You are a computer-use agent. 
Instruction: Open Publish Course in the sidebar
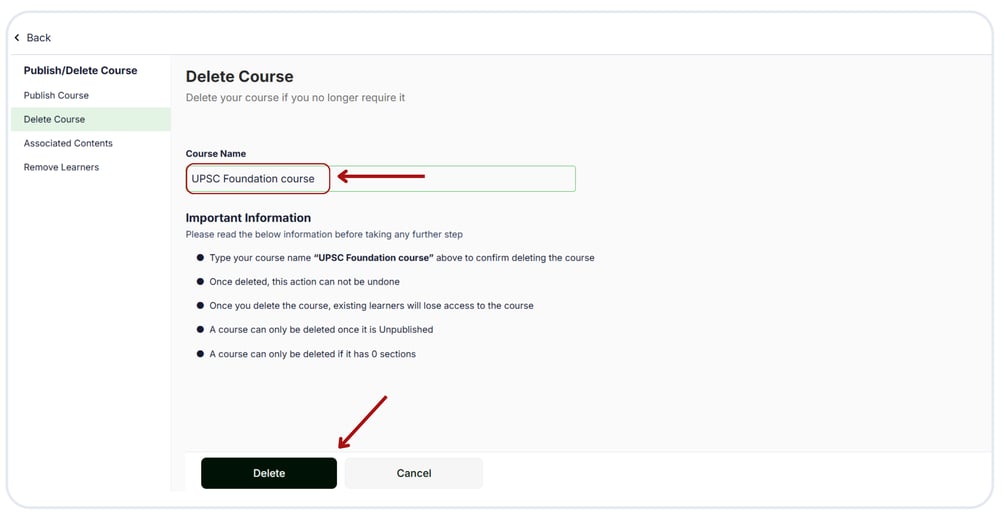(56, 95)
